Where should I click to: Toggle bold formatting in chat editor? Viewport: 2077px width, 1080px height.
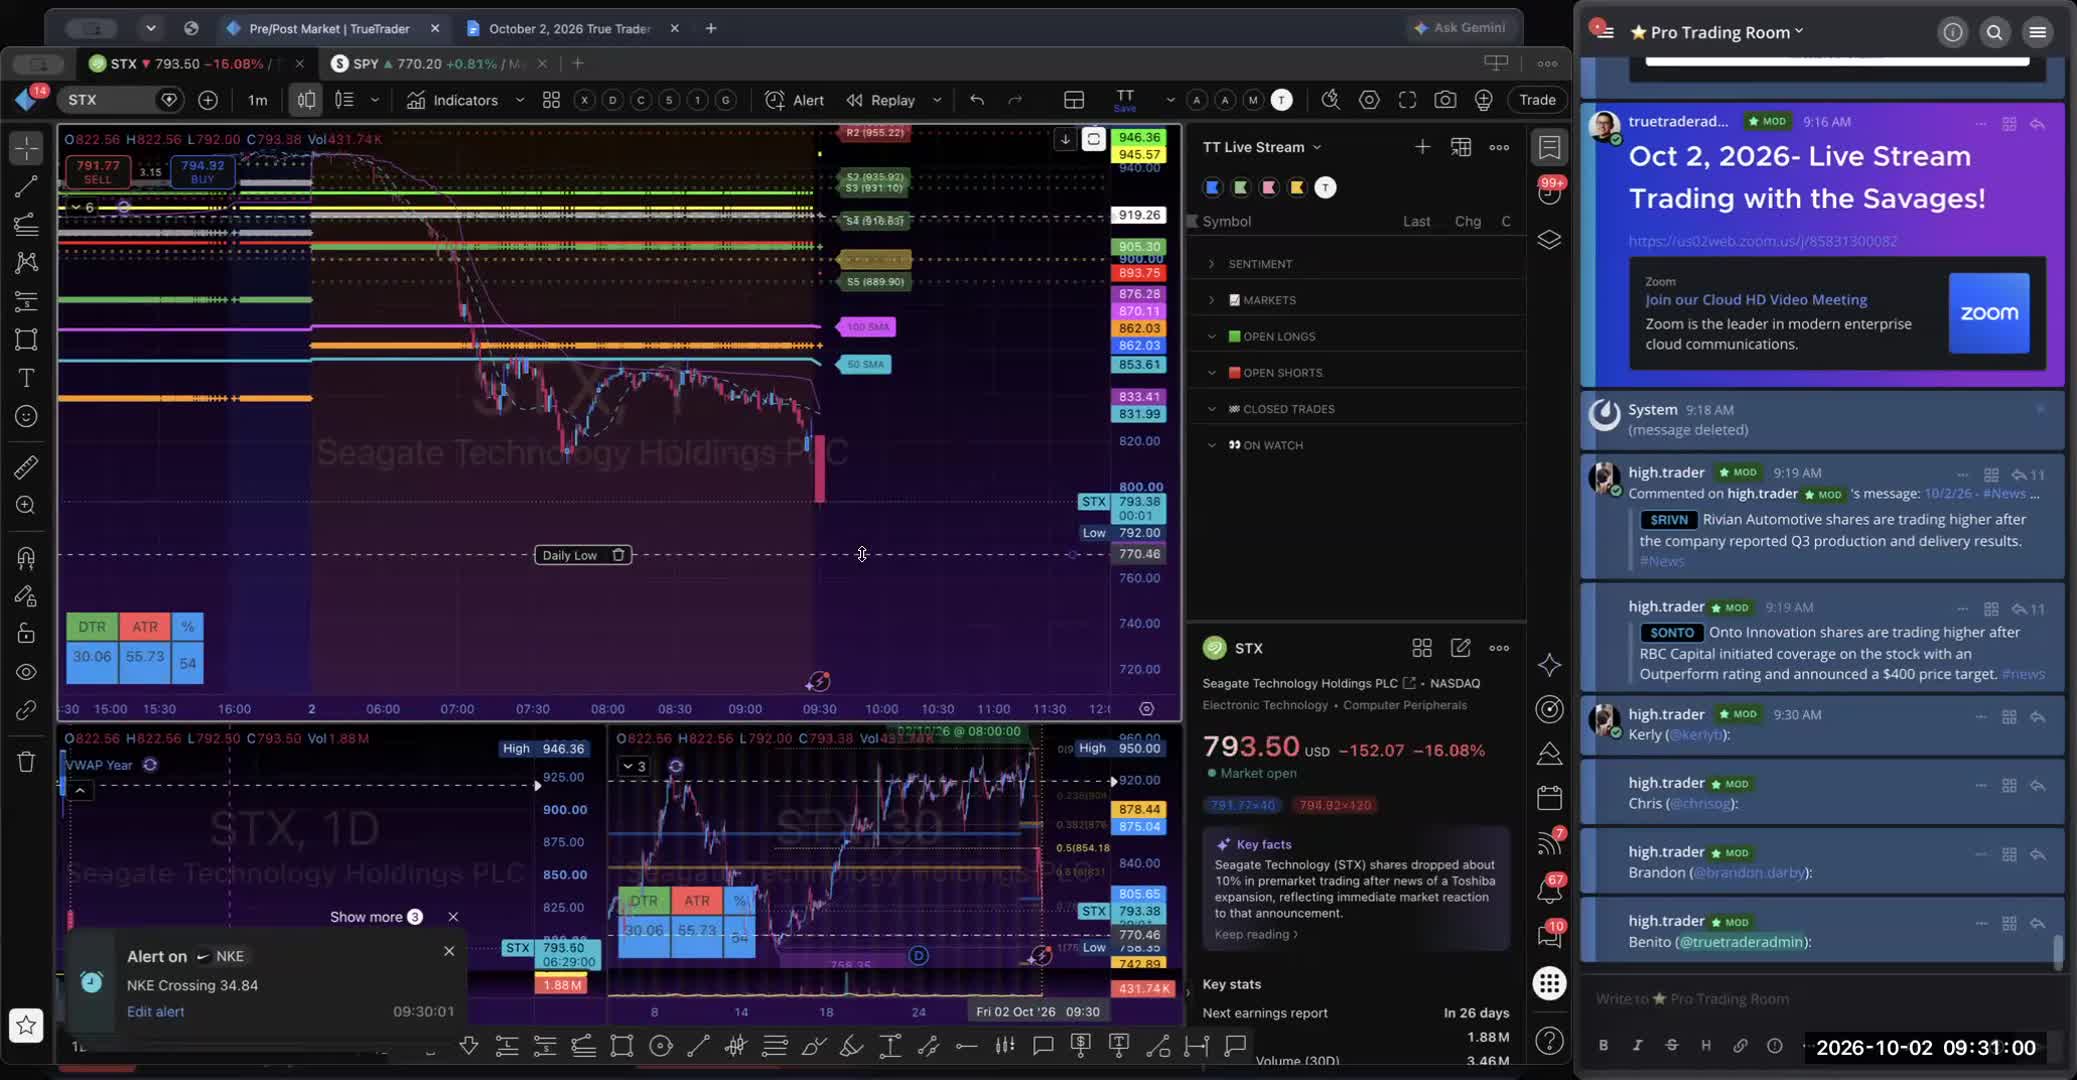coord(1603,1045)
